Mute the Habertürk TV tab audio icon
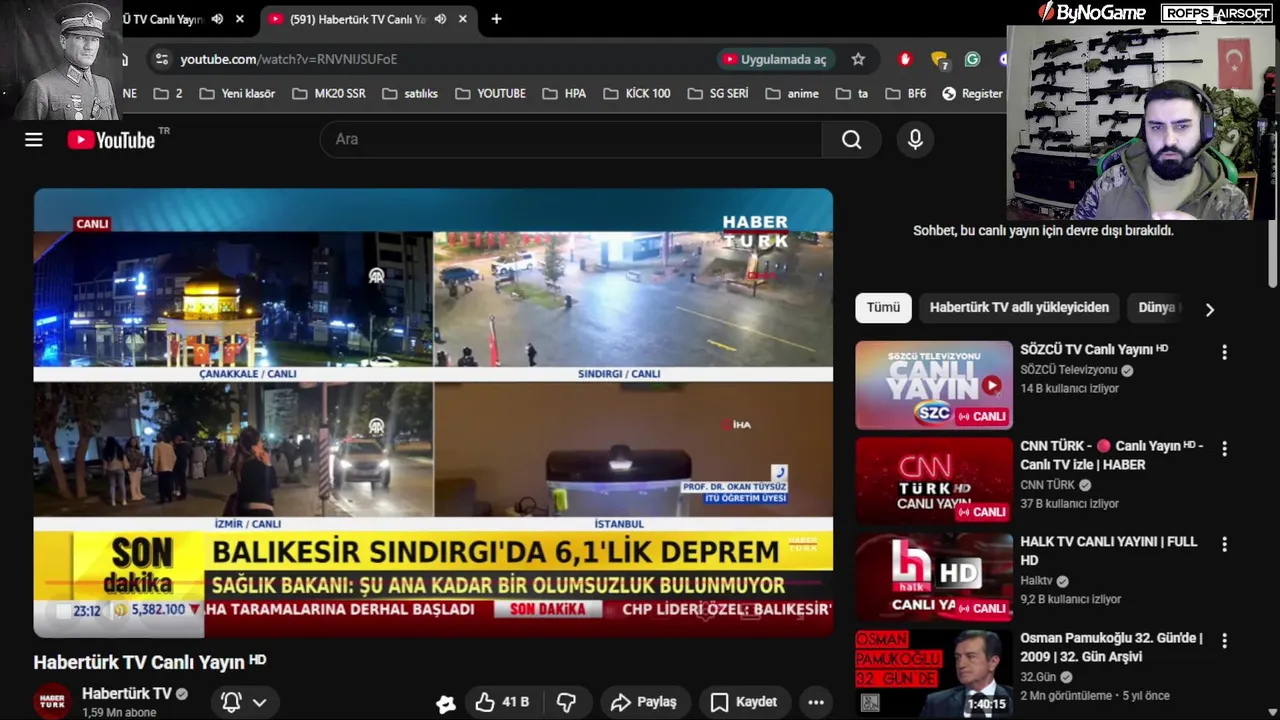The image size is (1280, 720). 440,19
